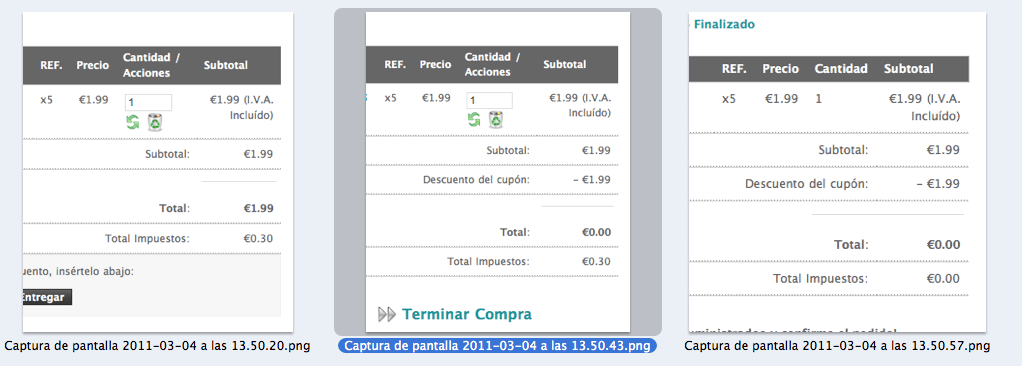This screenshot has width=1022, height=366.
Task: Click Precio column header in selected thumbnail
Action: [435, 64]
